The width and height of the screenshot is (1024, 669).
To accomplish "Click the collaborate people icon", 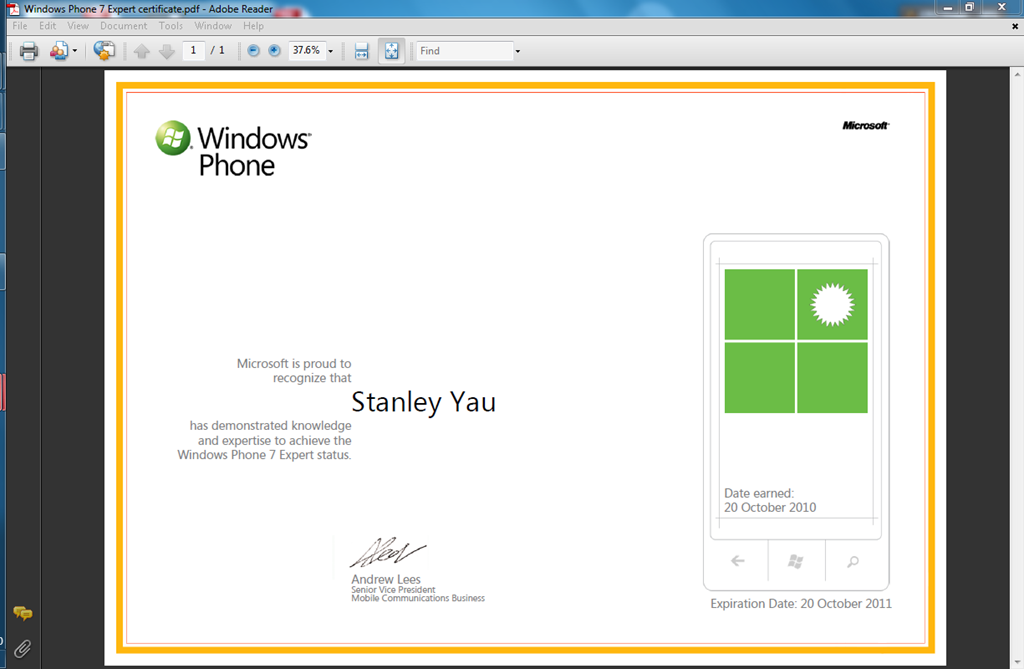I will click(x=59, y=51).
